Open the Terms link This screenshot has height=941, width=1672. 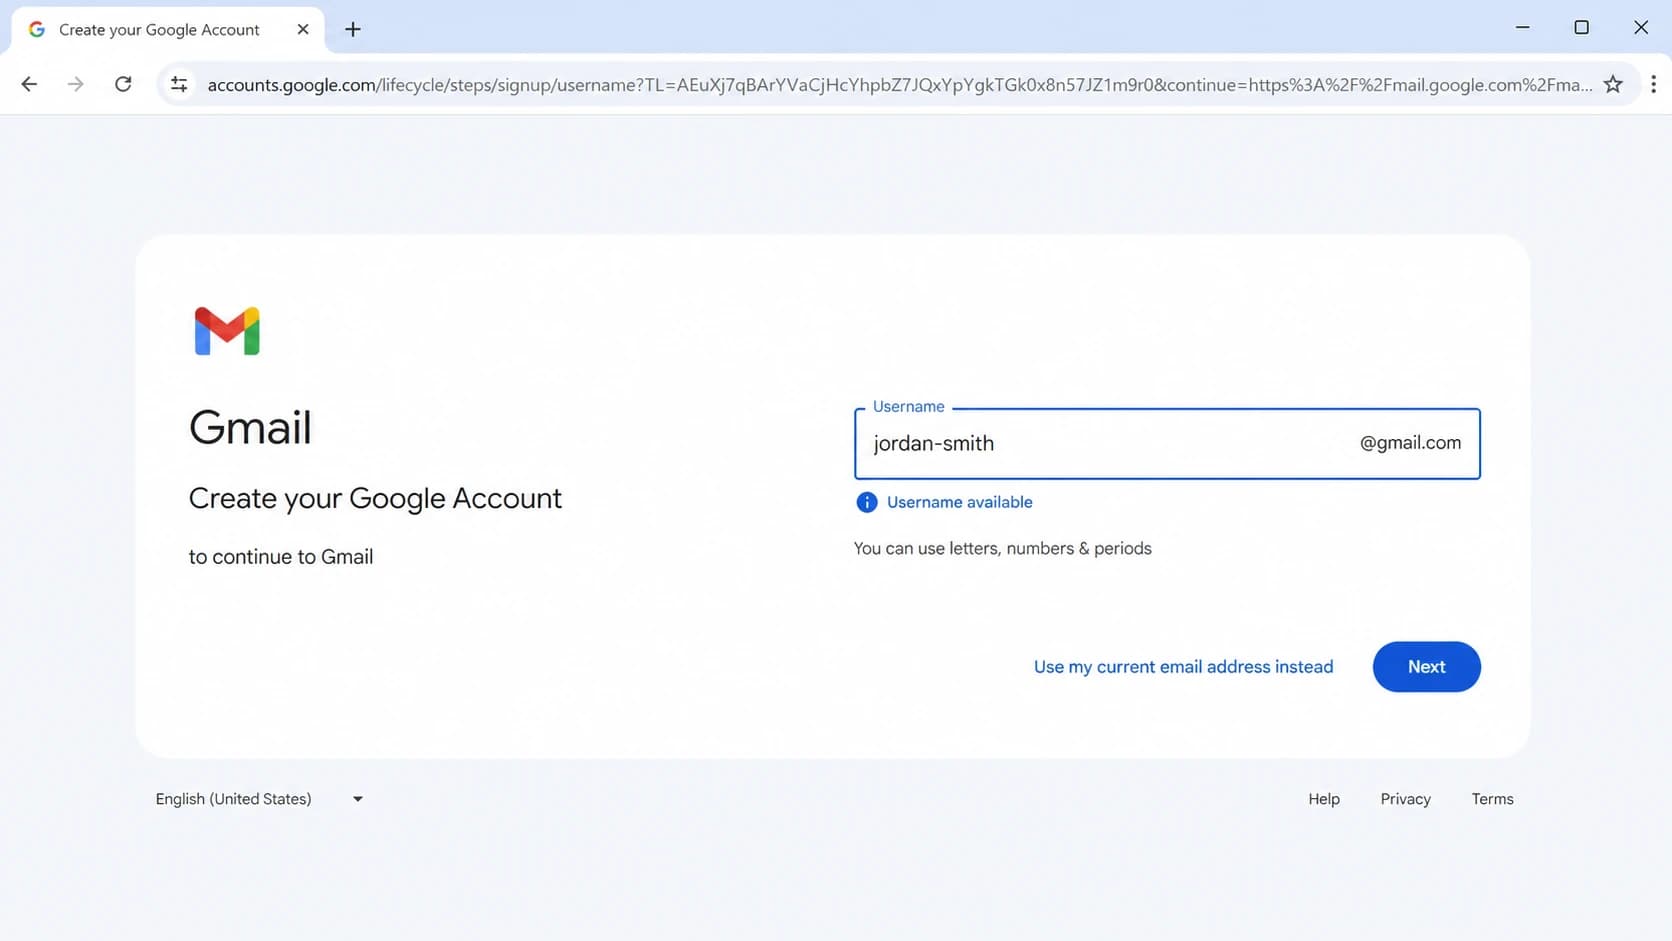point(1492,799)
